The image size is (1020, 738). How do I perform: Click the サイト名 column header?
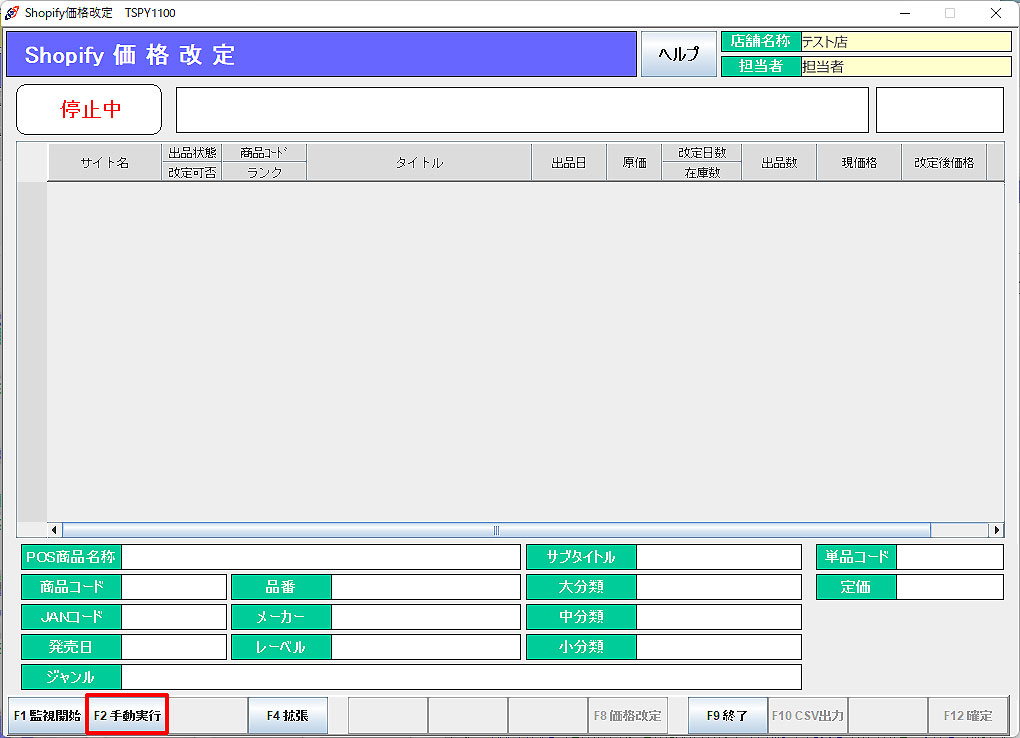(104, 162)
